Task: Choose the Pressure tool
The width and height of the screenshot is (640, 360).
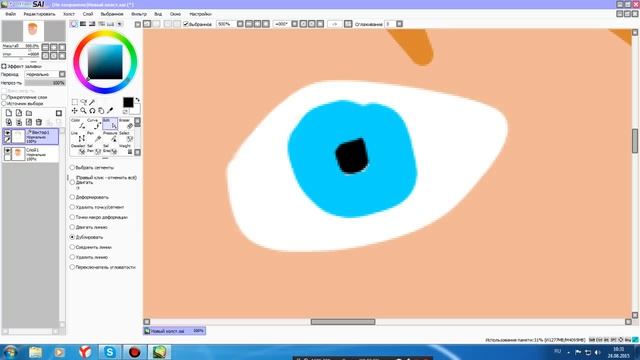Action: [110, 137]
